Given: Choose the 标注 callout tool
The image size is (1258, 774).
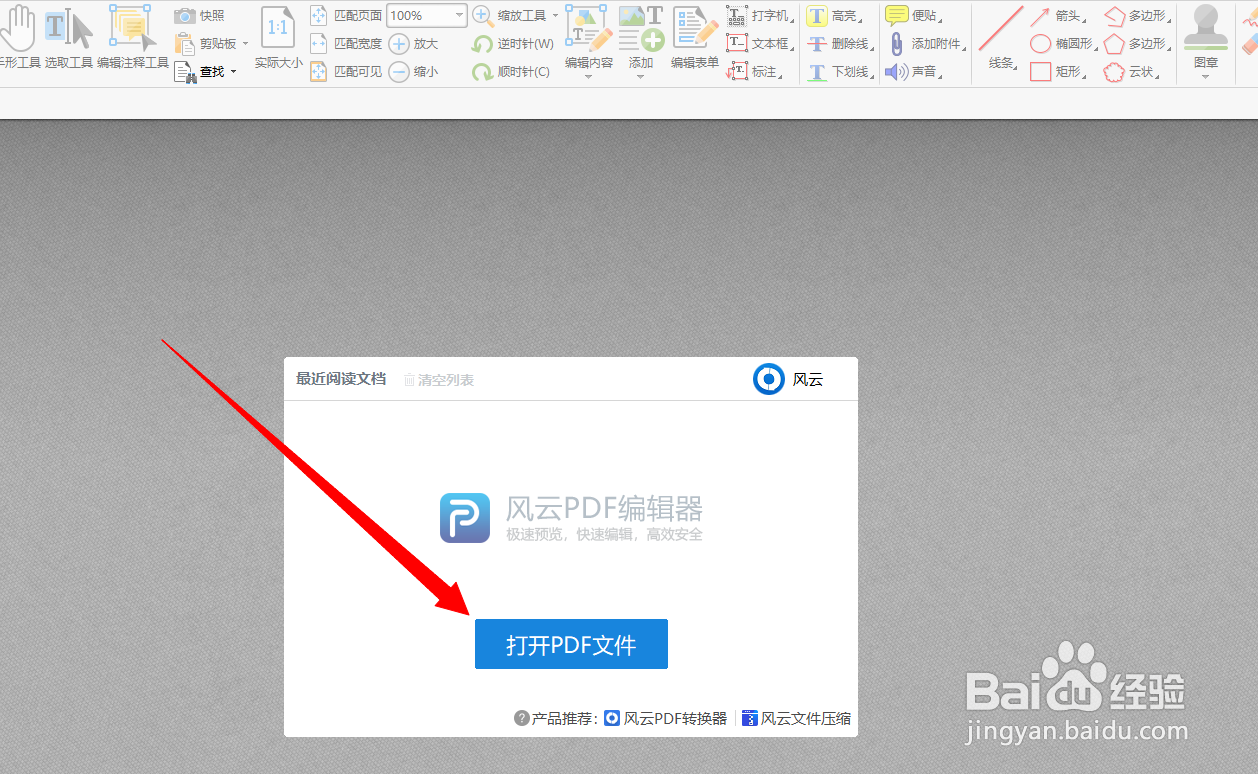Looking at the screenshot, I should 755,71.
